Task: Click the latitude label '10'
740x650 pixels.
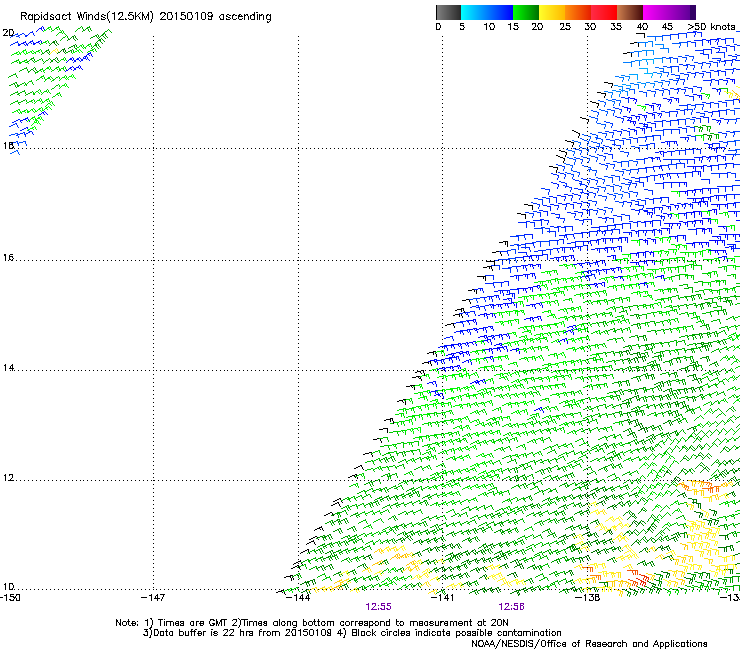Action: click(8, 587)
